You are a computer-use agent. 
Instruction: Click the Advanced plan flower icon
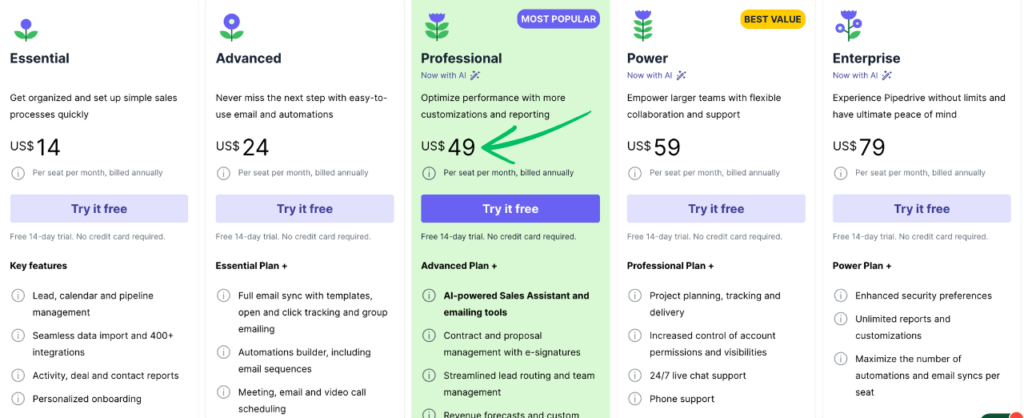click(232, 27)
